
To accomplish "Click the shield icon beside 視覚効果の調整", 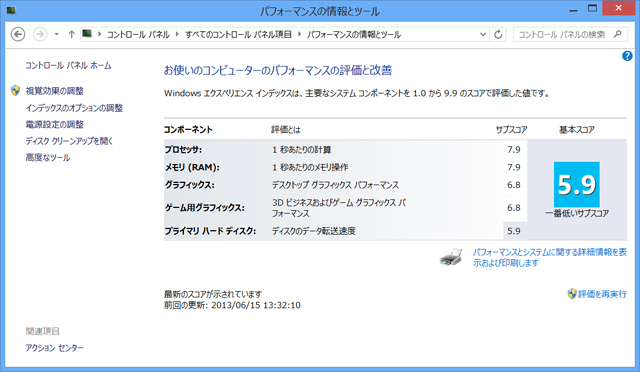I will [x=16, y=91].
